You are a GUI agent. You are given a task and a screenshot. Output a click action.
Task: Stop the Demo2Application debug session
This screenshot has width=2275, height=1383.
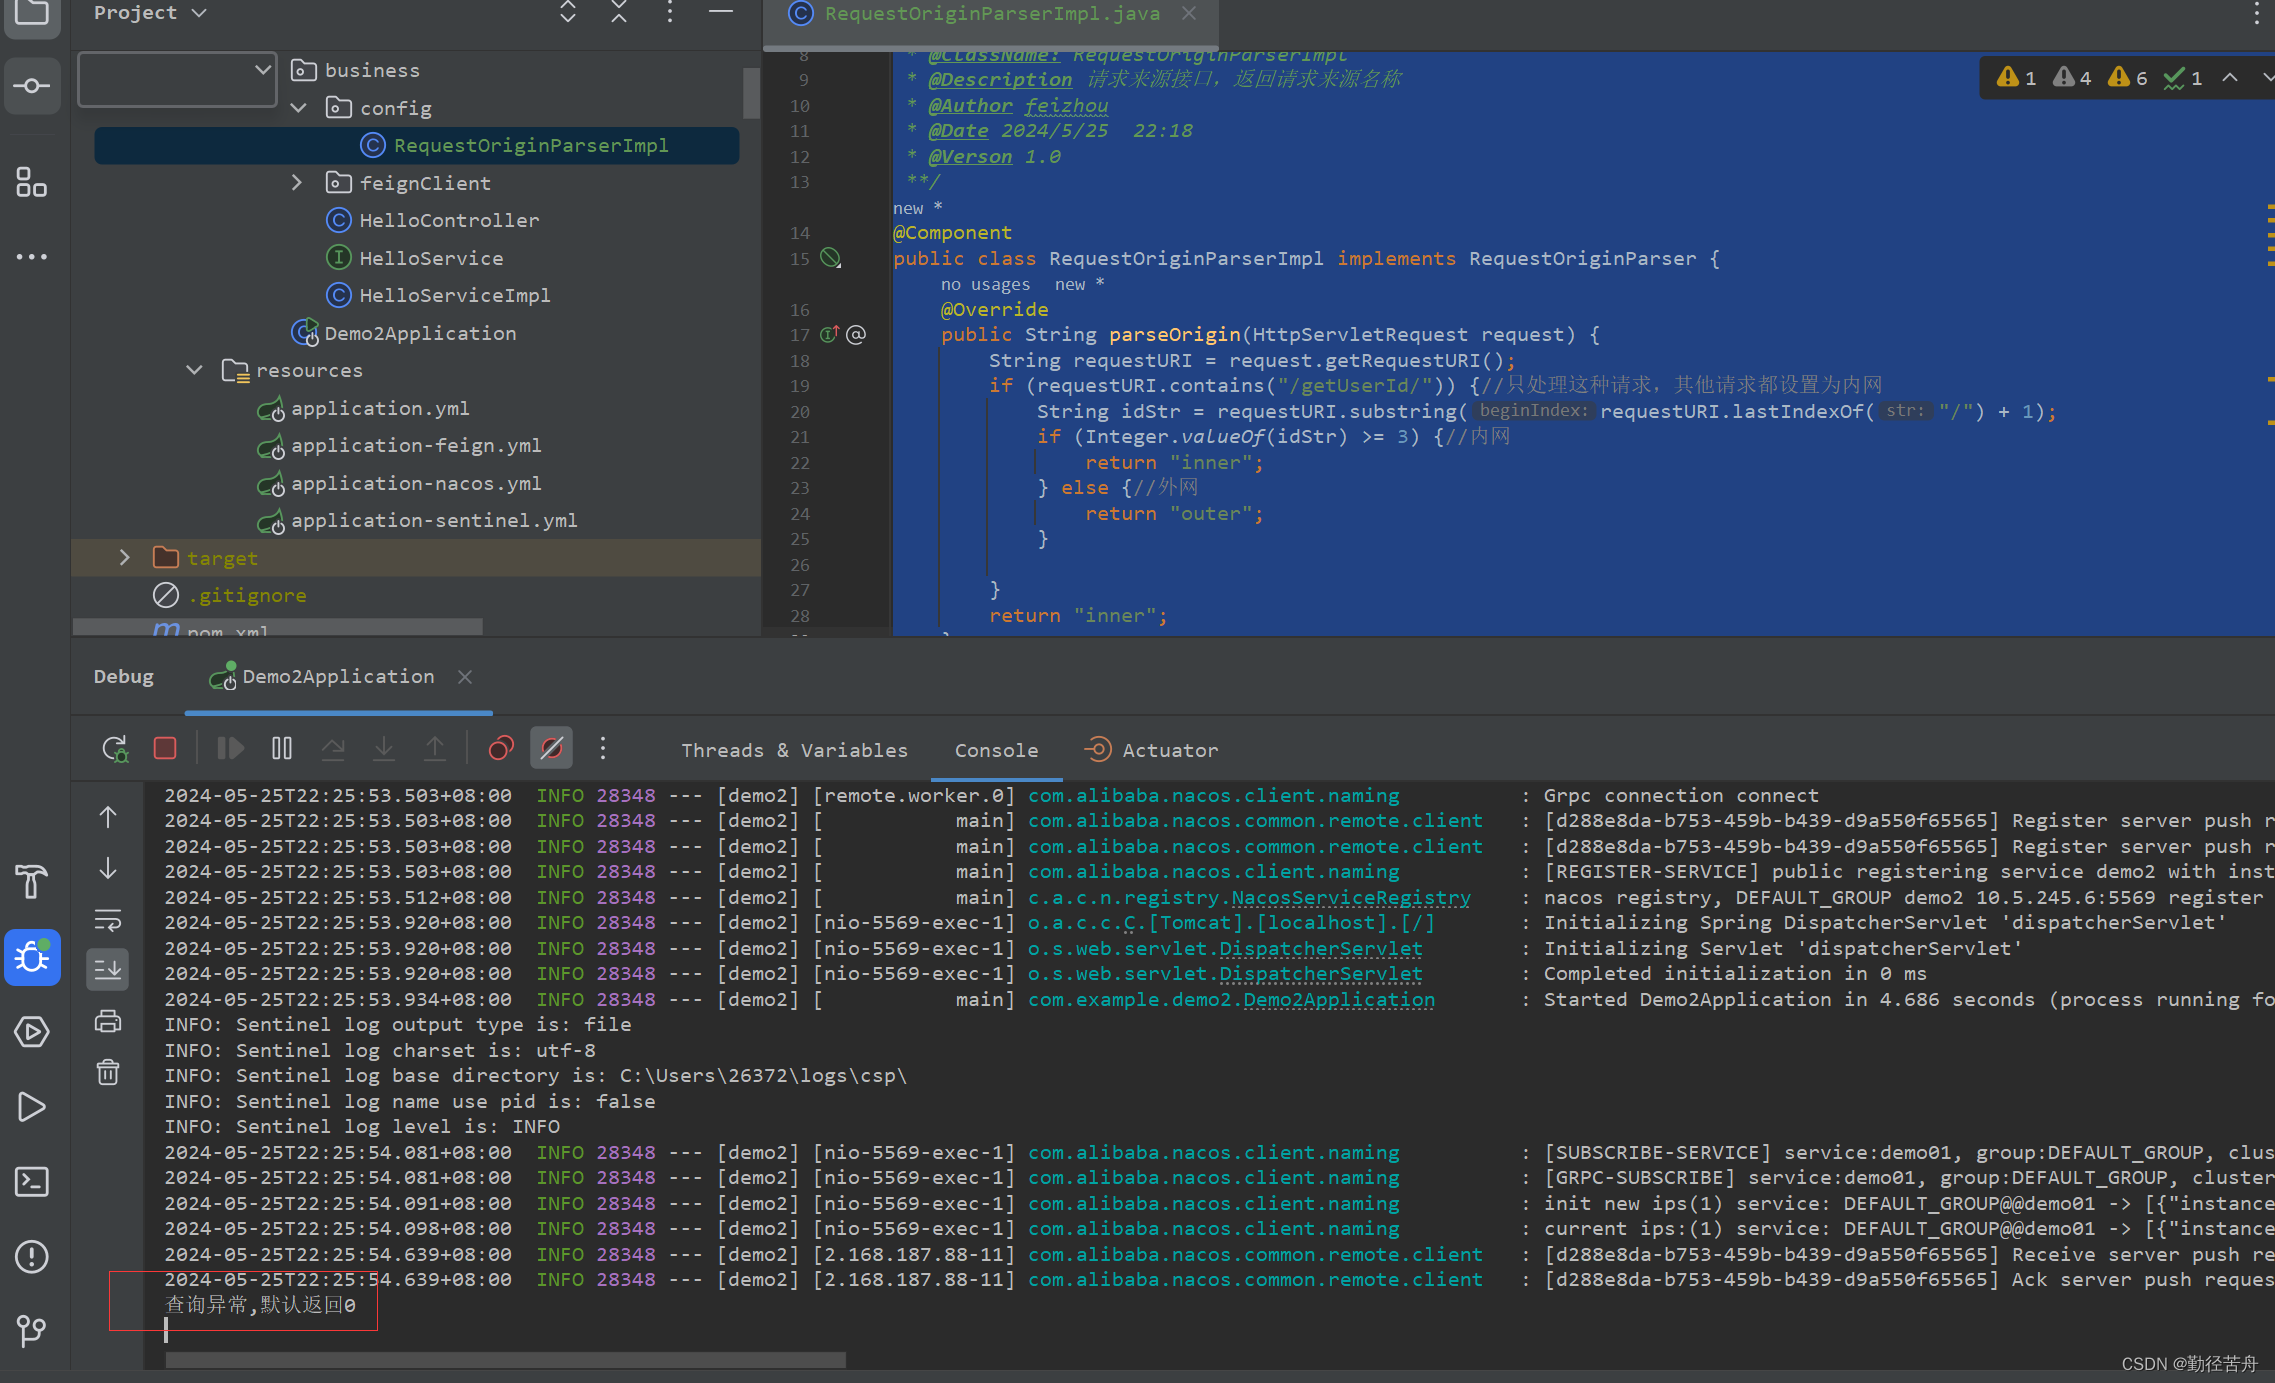tap(165, 748)
